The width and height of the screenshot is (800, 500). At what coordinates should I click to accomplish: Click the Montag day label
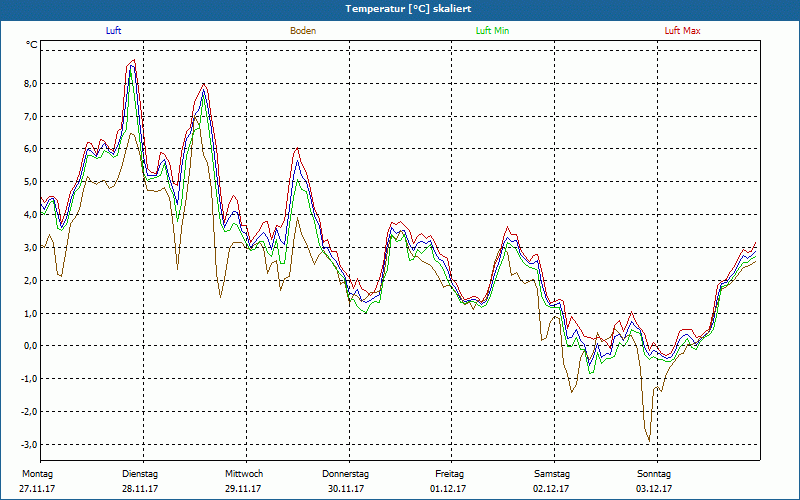(x=37, y=474)
